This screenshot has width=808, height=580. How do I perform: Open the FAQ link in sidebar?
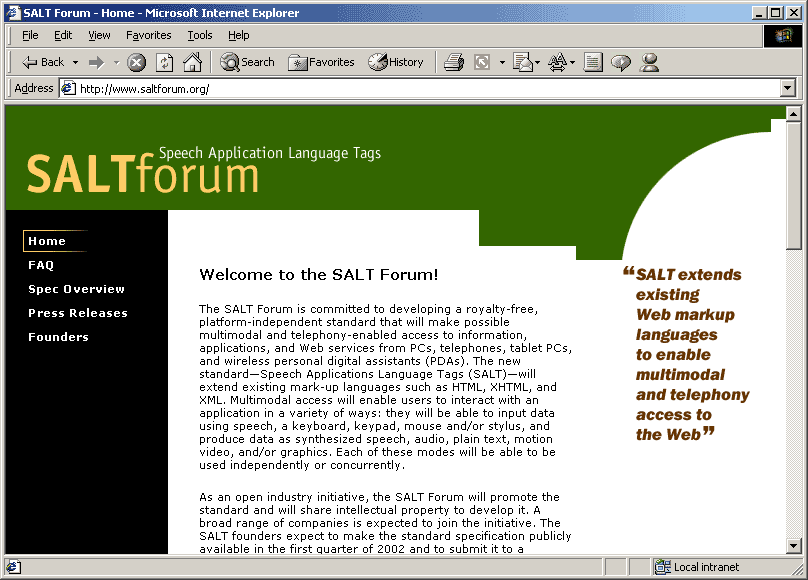coord(41,265)
